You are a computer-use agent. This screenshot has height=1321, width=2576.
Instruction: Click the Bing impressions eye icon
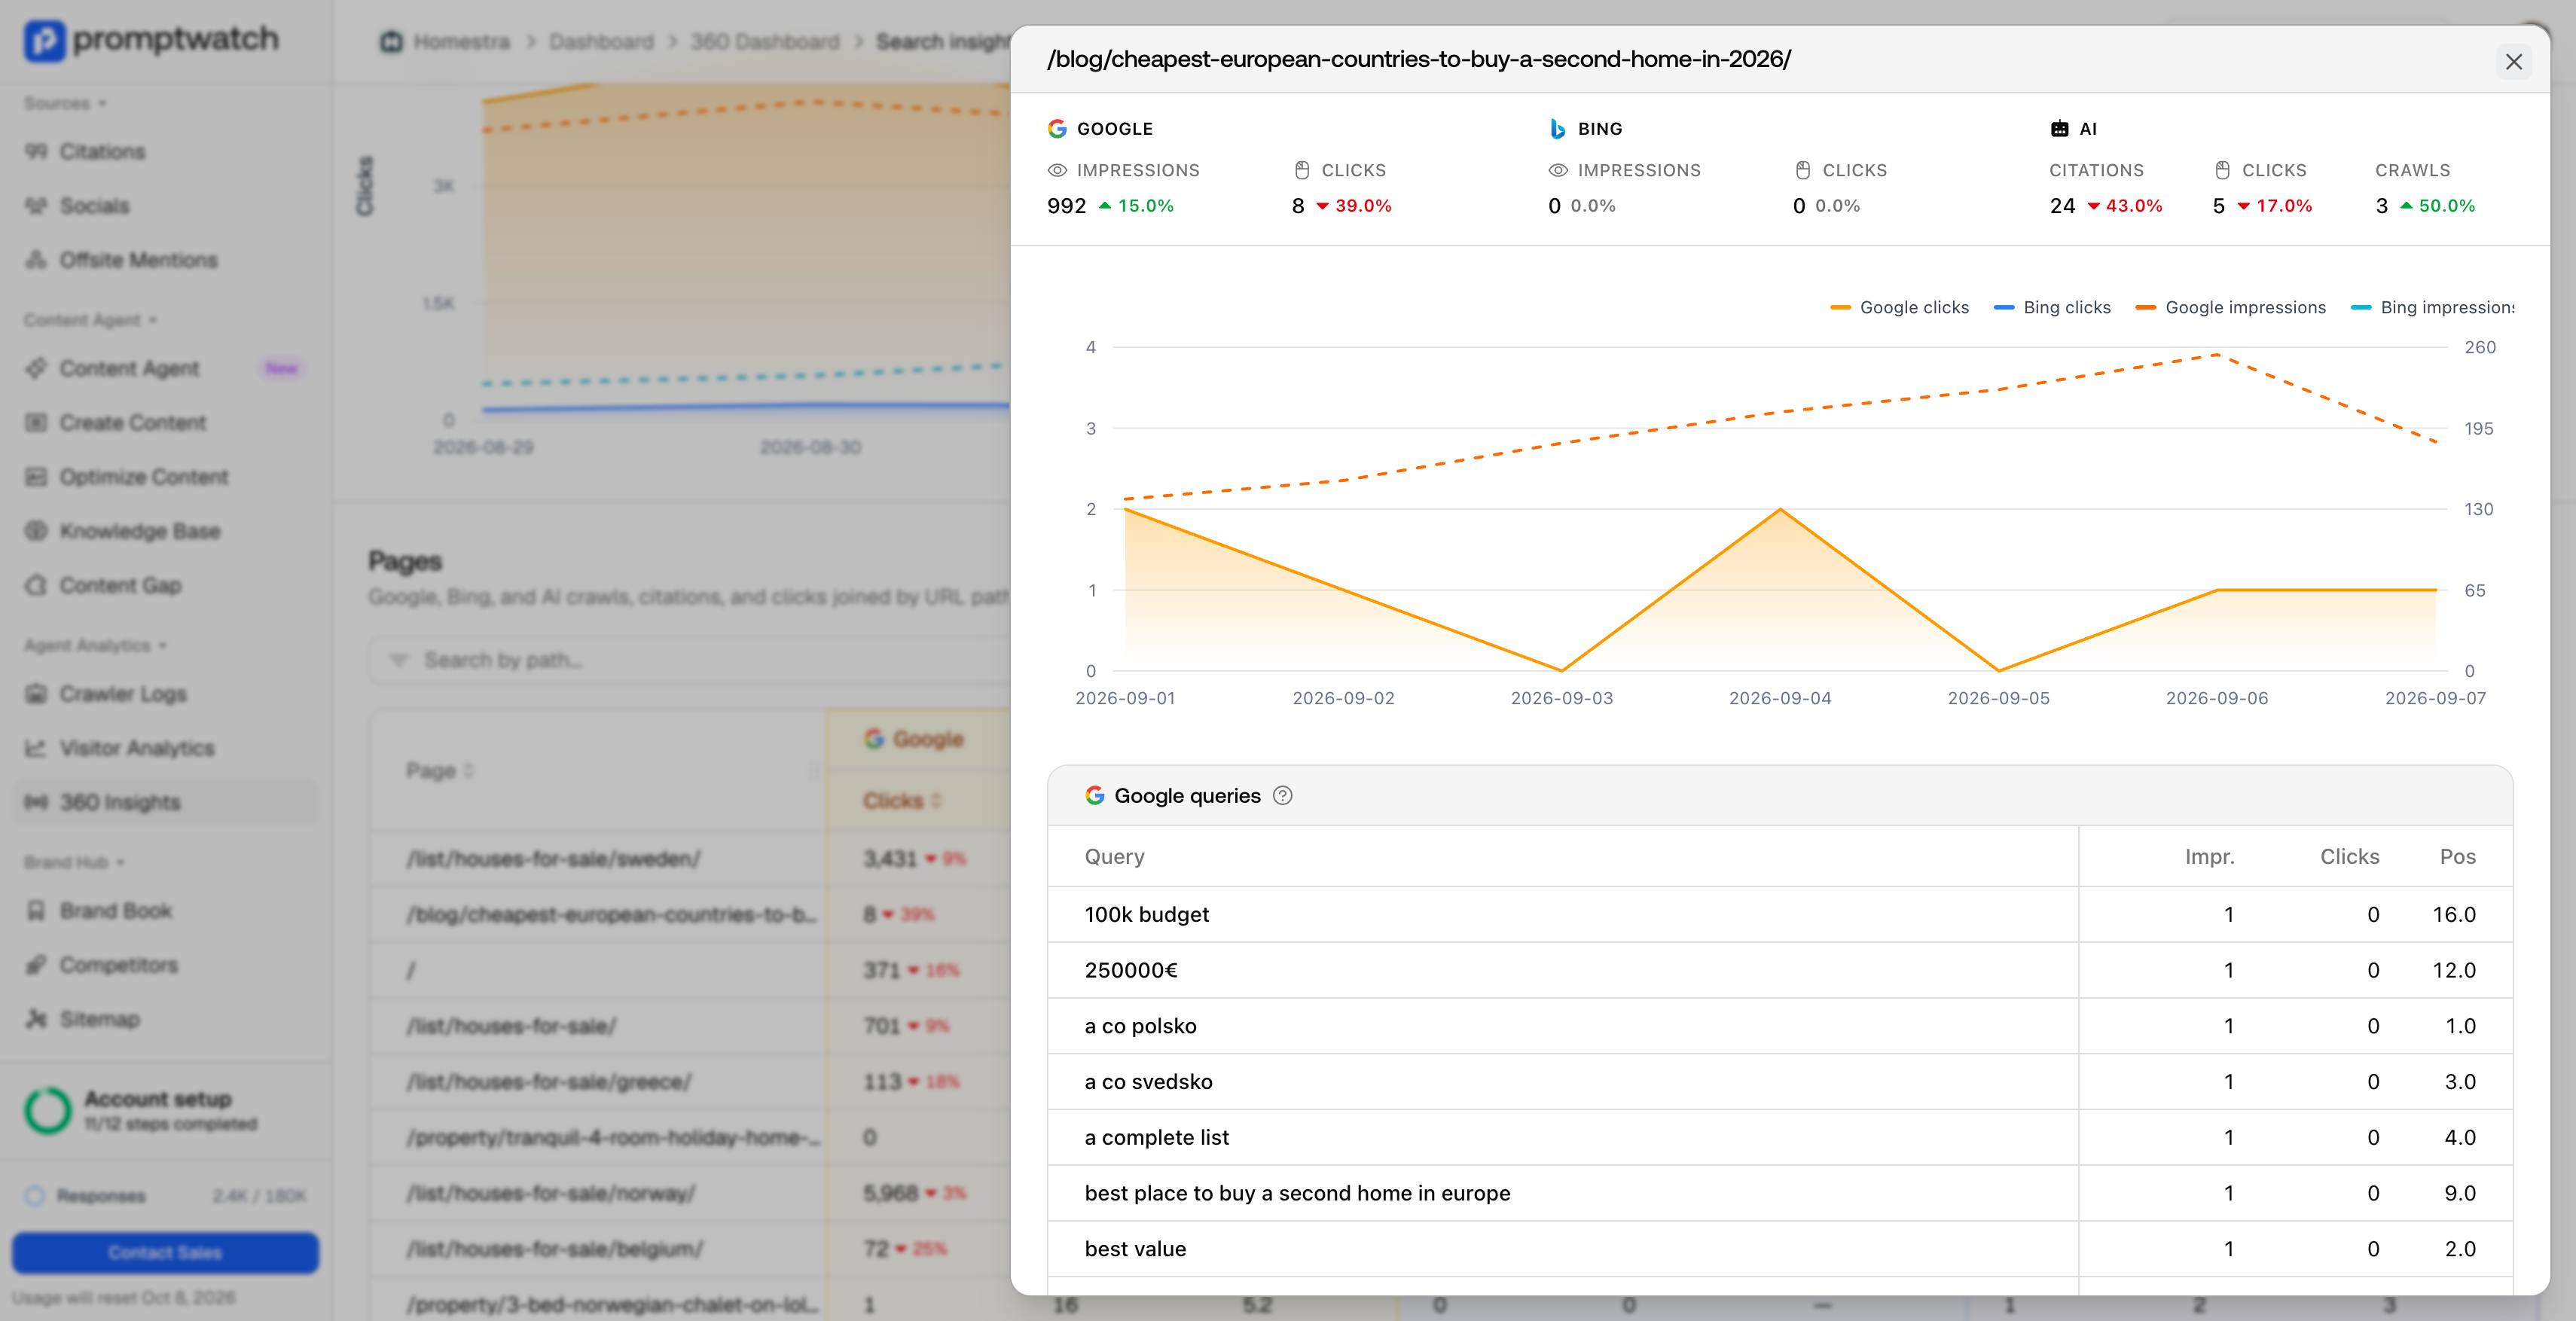[1558, 171]
